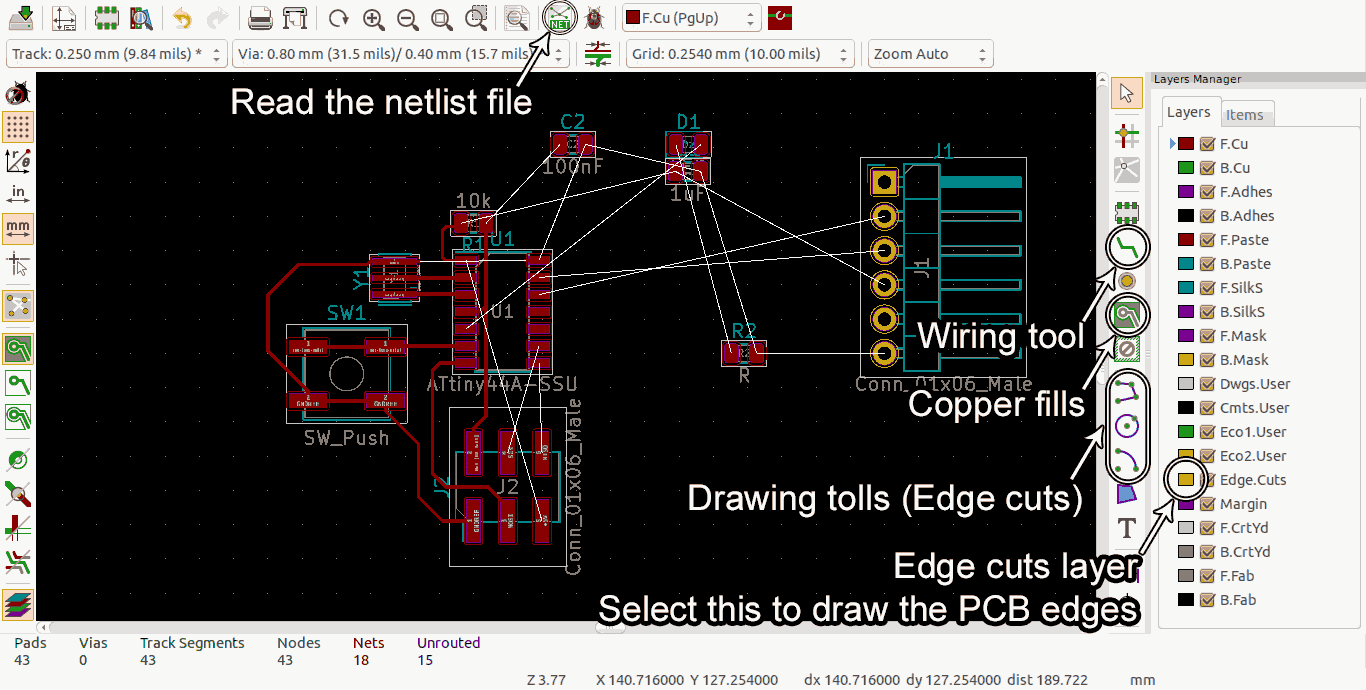Click the Zoom in magnifier icon

[x=373, y=17]
